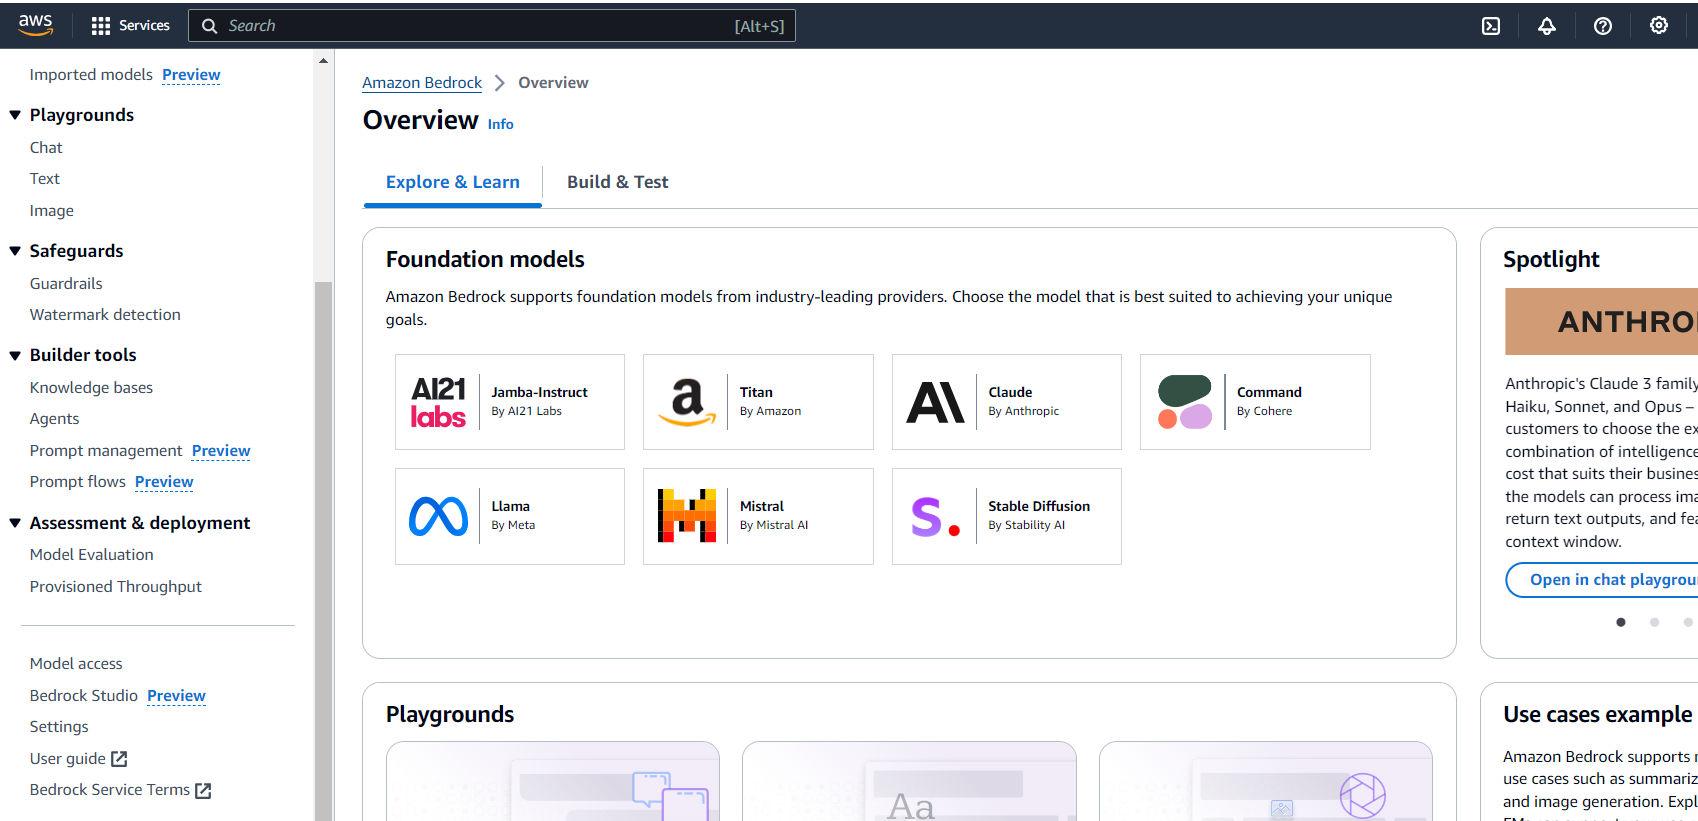
Task: Open the Overview Info link
Action: pyautogui.click(x=501, y=124)
